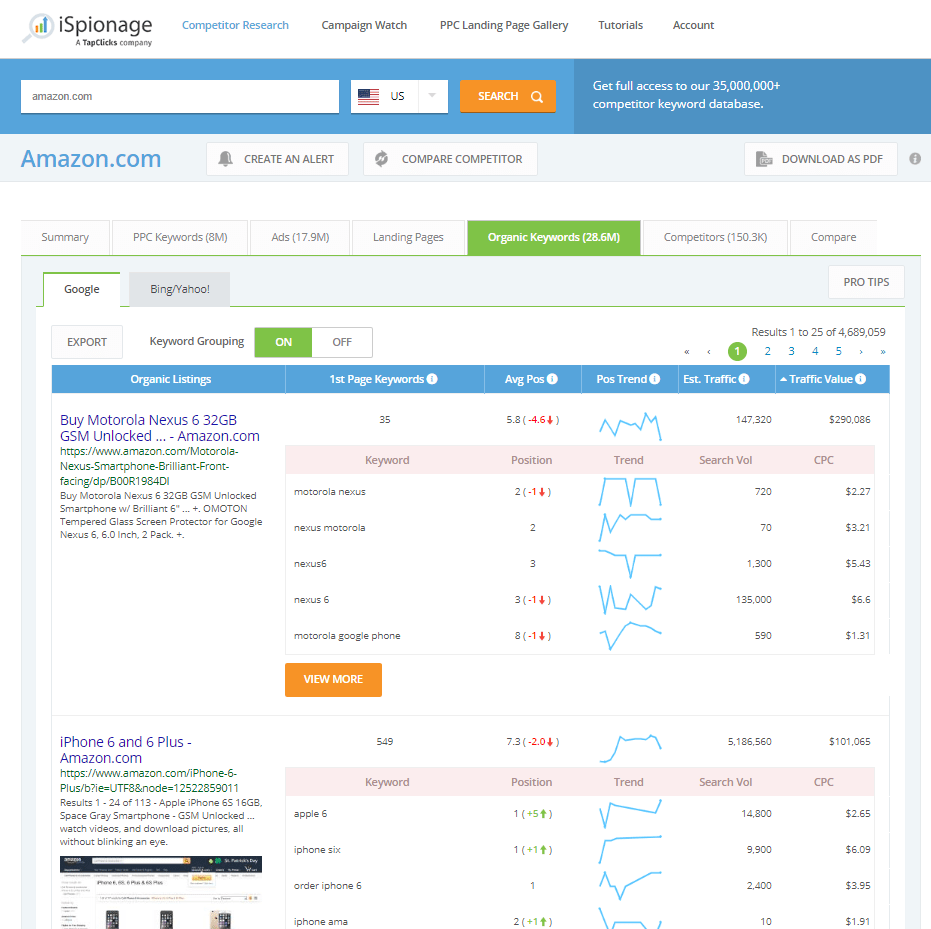The width and height of the screenshot is (931, 929).
Task: Click the trend sparkline for nexus 6 keyword
Action: click(630, 600)
